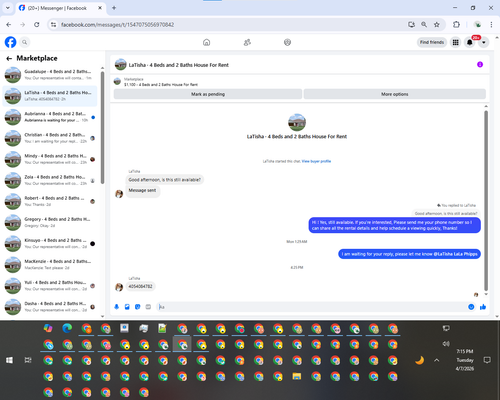Click the back arrow beside Marketplace
The width and height of the screenshot is (500, 400).
point(9,59)
